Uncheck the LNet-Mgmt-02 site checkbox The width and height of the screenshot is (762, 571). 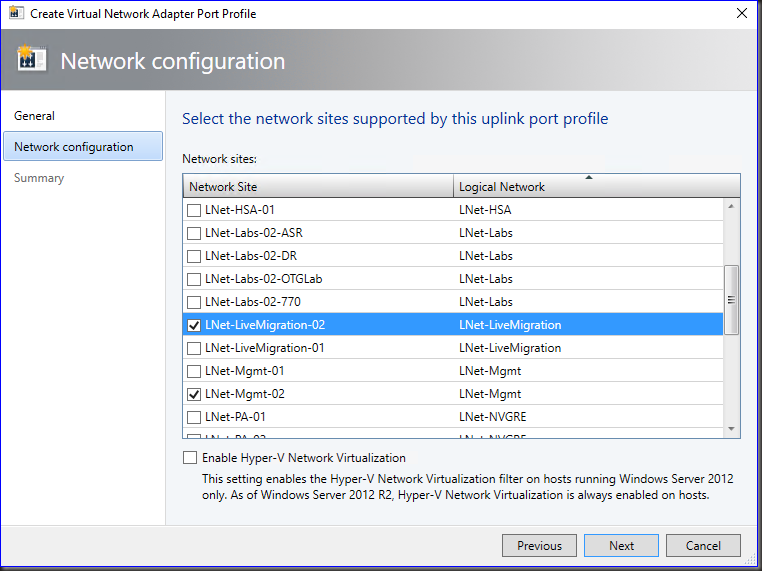[x=195, y=394]
